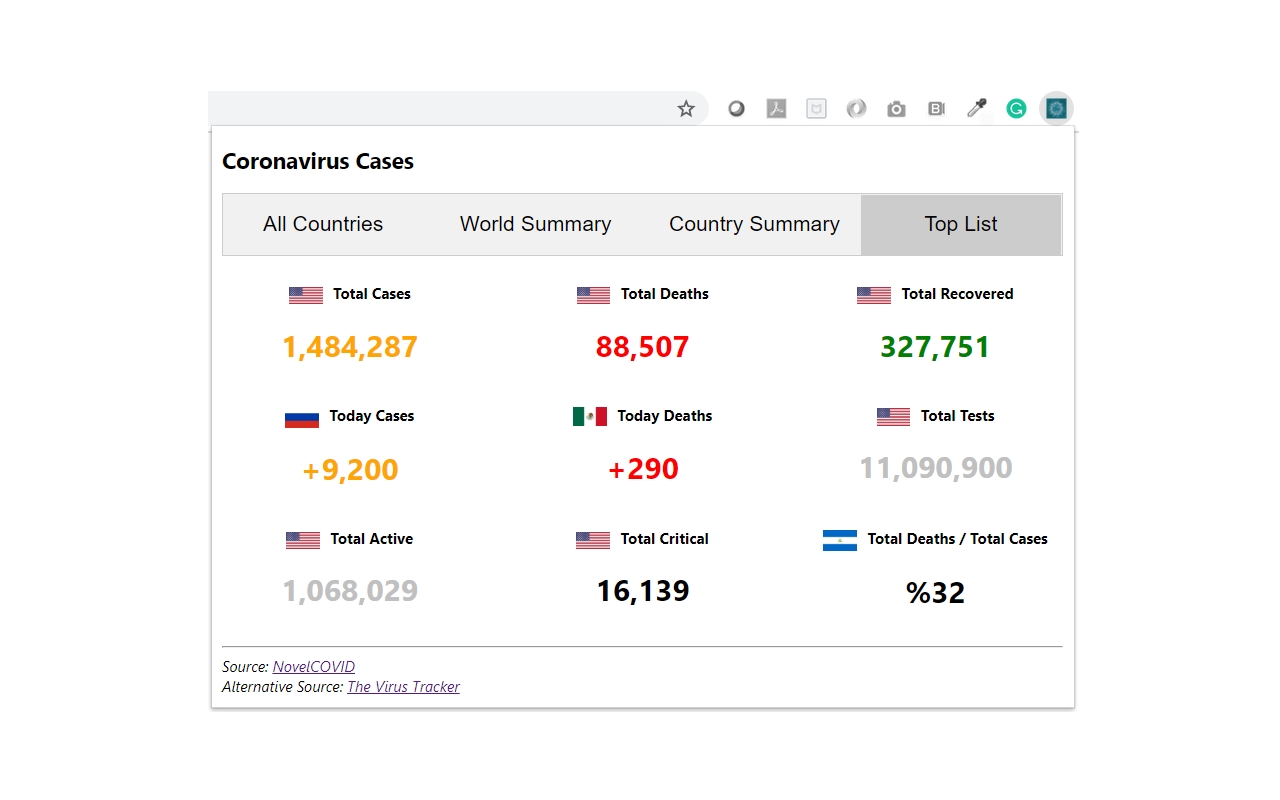The image size is (1280, 800).
Task: Click the Total Tests label
Action: pos(958,416)
